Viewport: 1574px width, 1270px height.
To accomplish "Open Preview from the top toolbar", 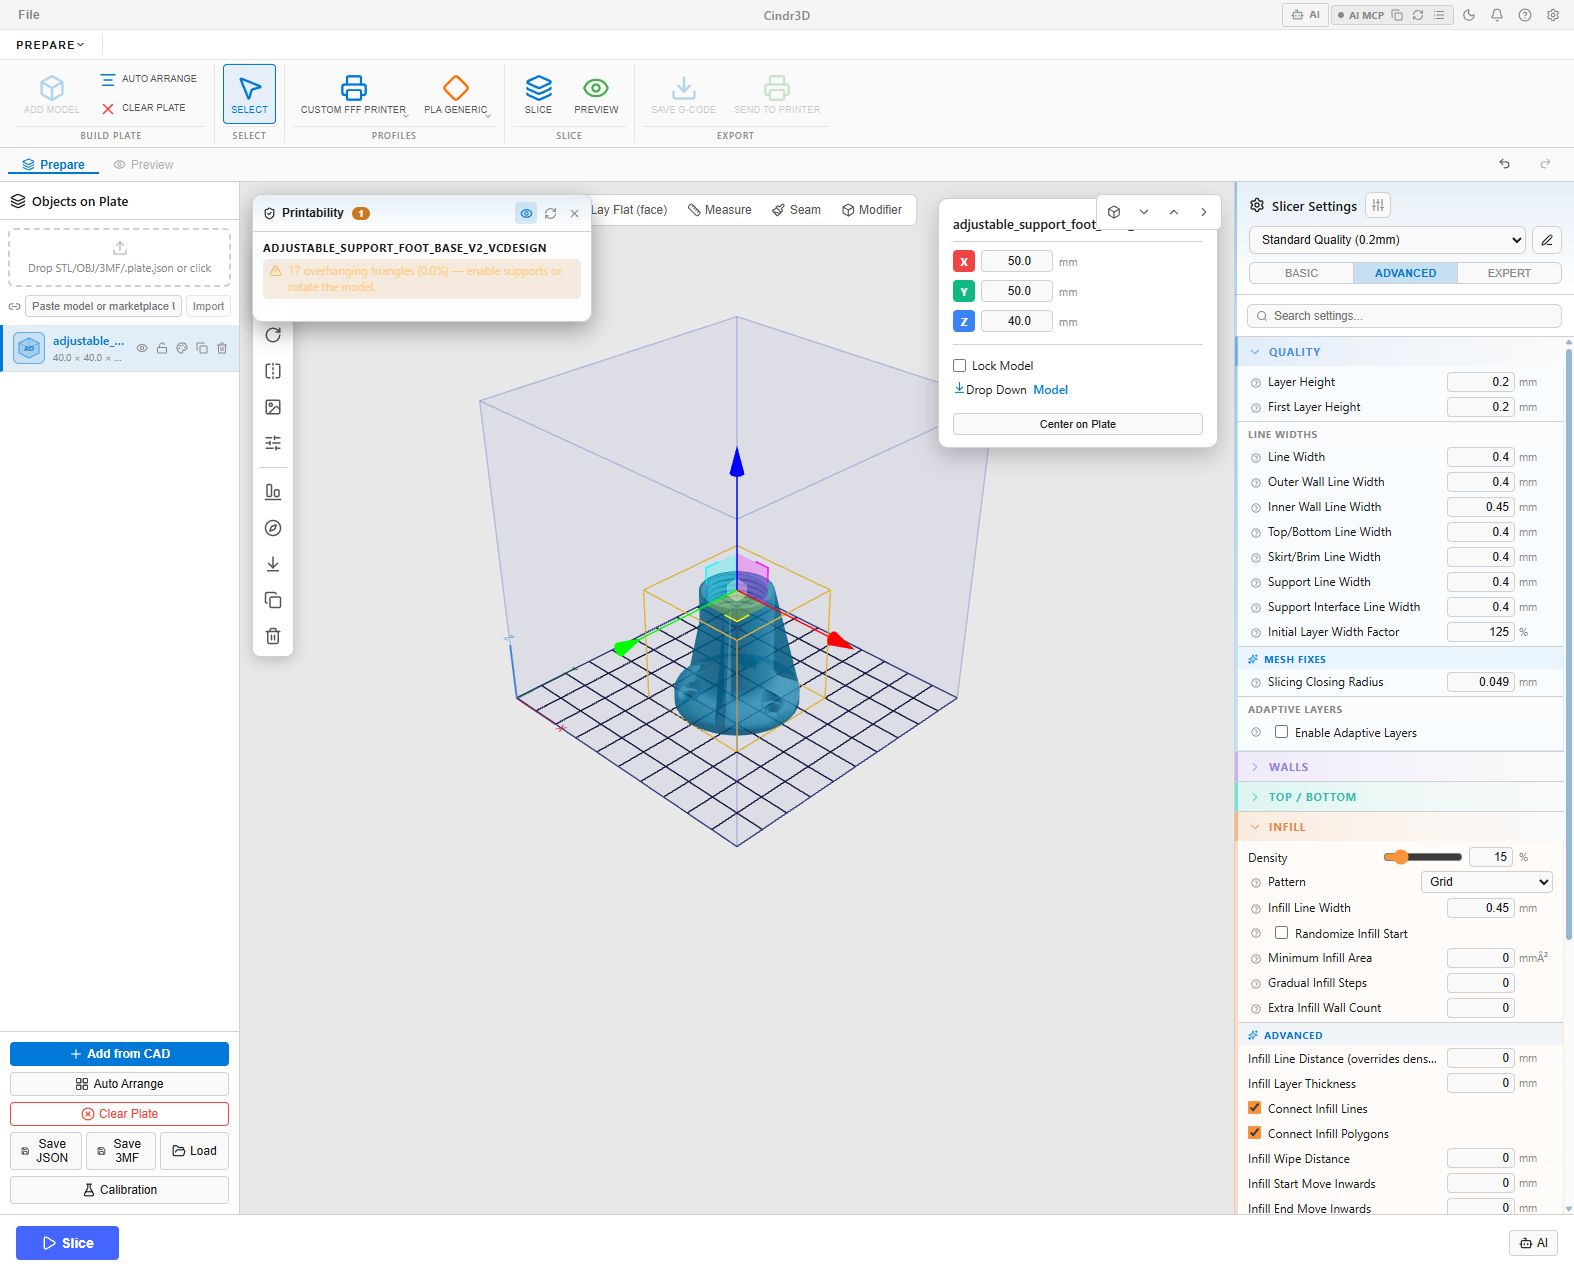I will pos(596,94).
